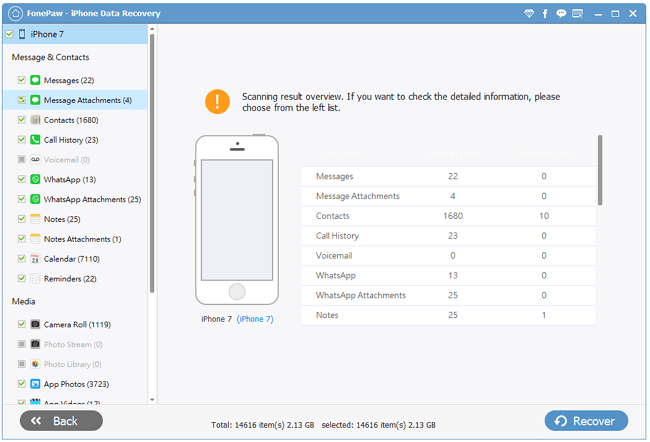Image resolution: width=650 pixels, height=442 pixels.
Task: Uncheck the Call History (23) checkbox
Action: pos(22,139)
